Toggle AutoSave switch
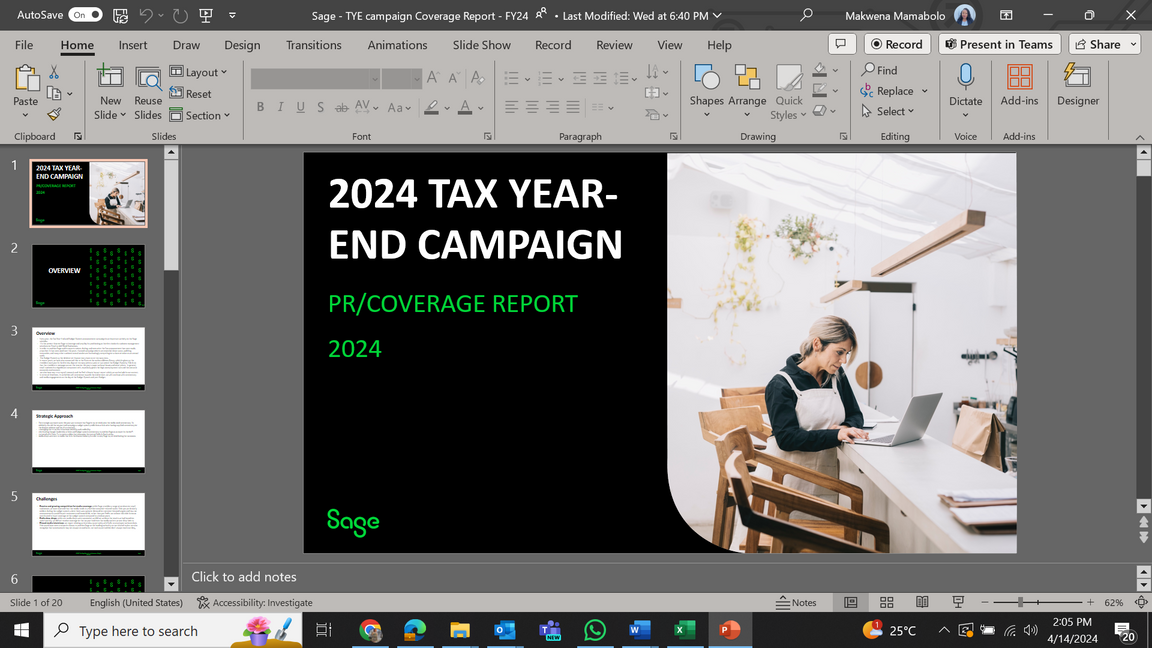 coord(85,15)
